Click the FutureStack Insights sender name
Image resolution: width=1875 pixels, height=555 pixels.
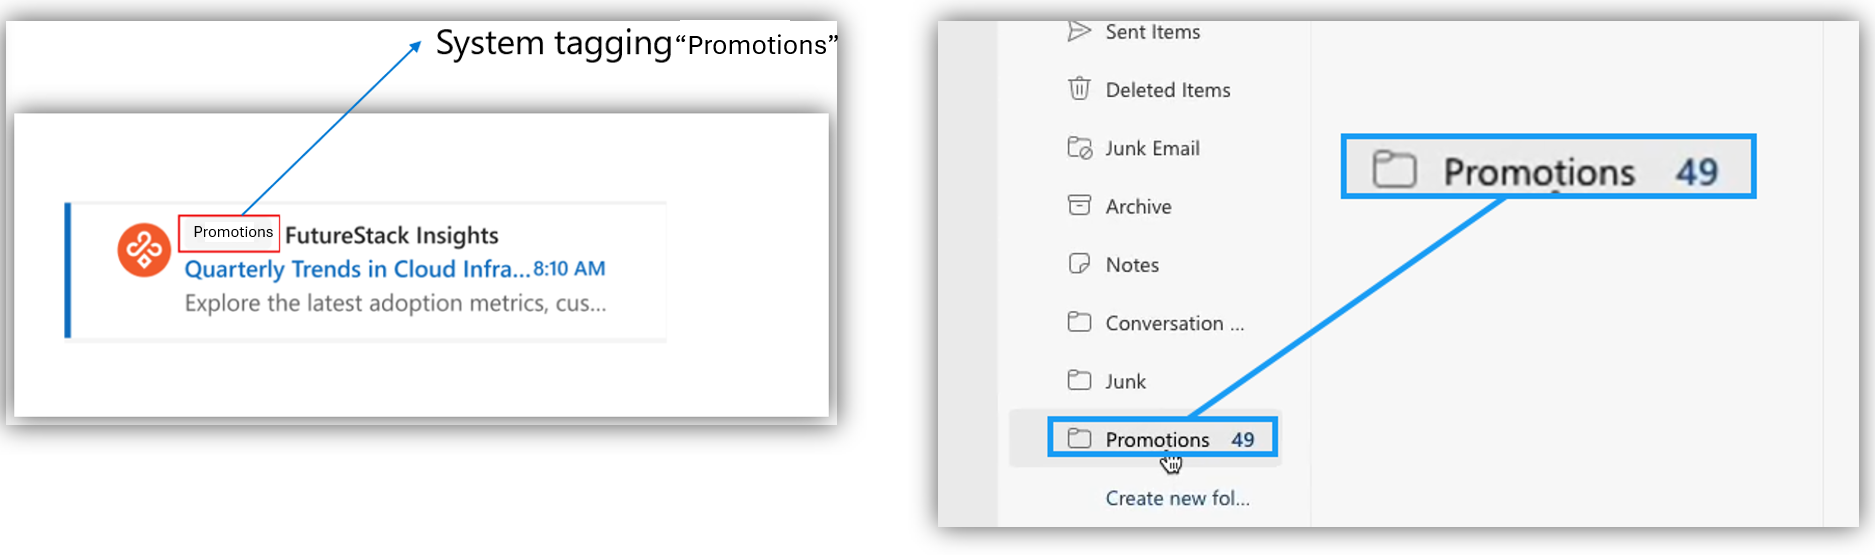coord(391,235)
